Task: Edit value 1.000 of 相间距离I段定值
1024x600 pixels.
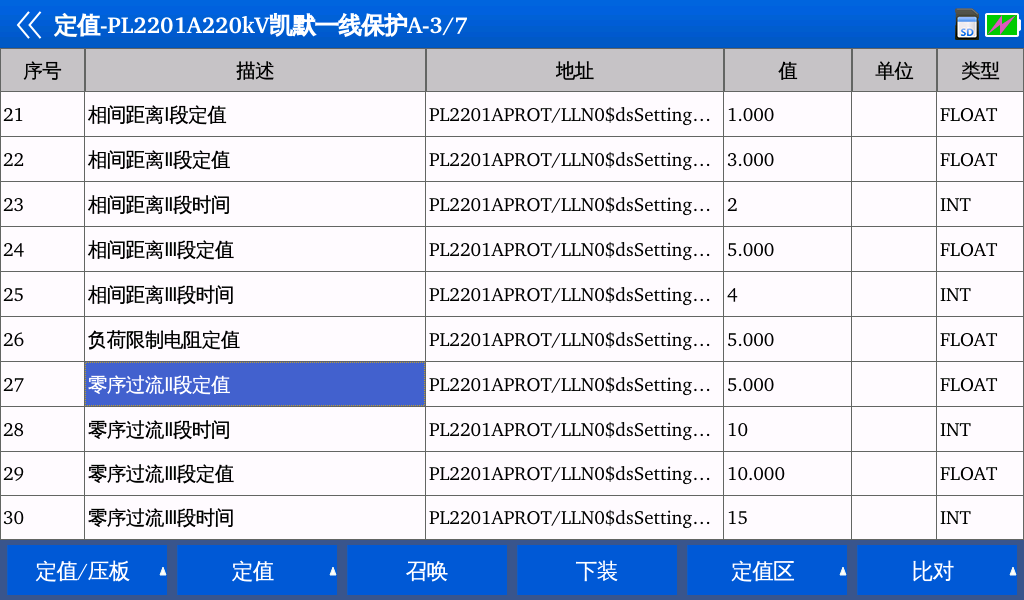Action: (787, 115)
